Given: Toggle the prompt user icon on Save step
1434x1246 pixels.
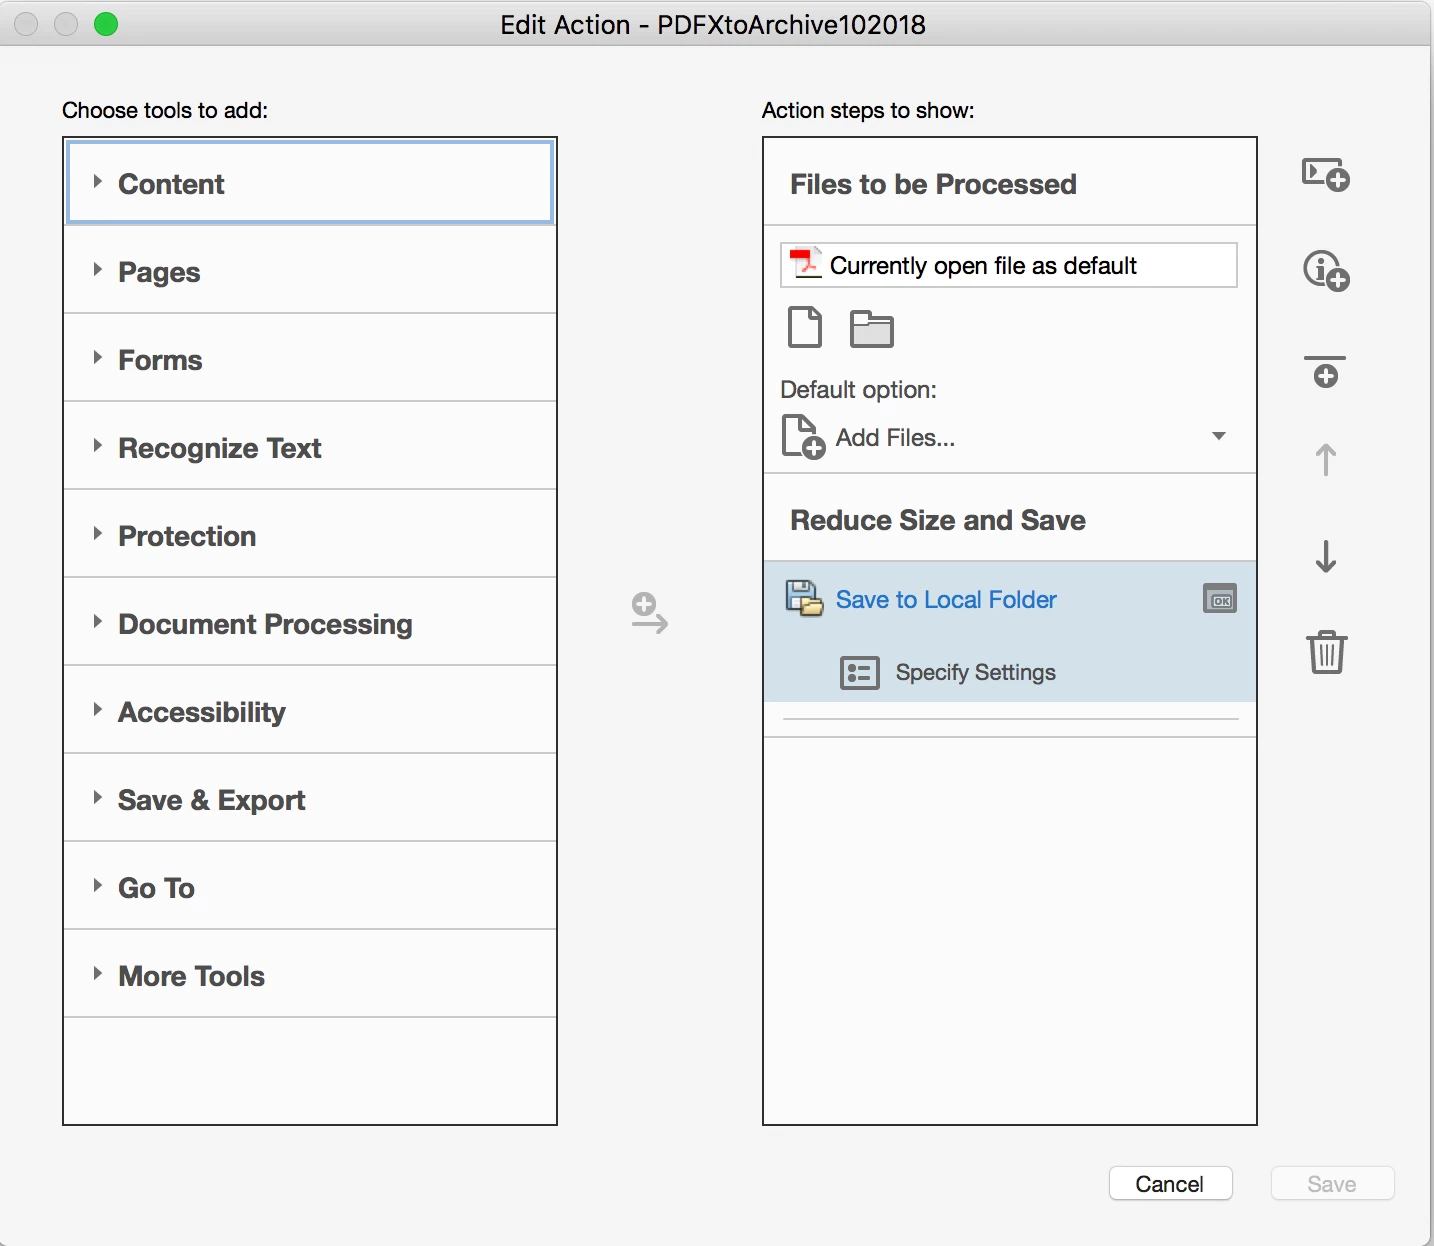Looking at the screenshot, I should [x=1219, y=599].
